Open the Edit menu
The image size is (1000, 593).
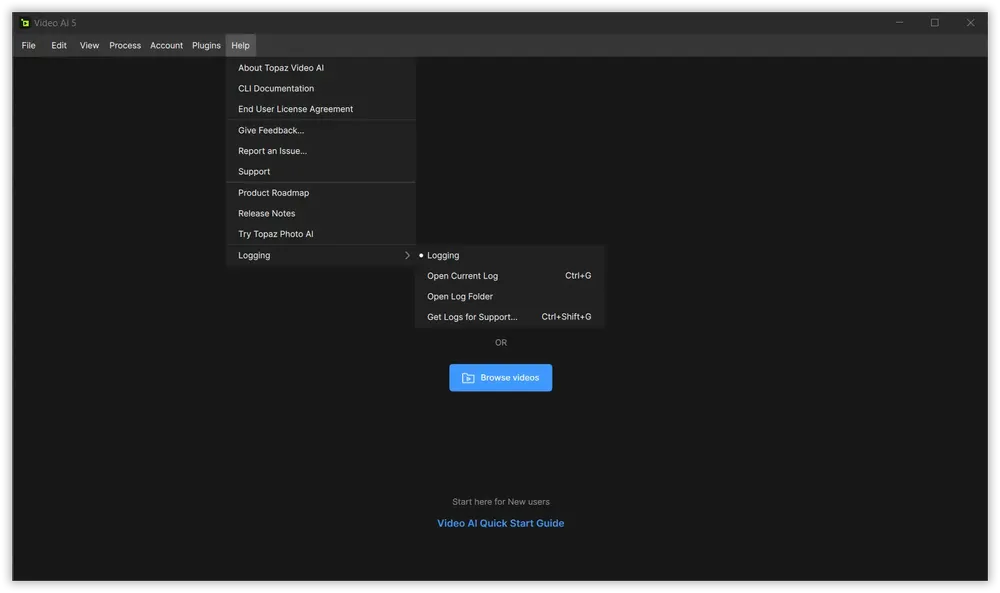tap(59, 45)
